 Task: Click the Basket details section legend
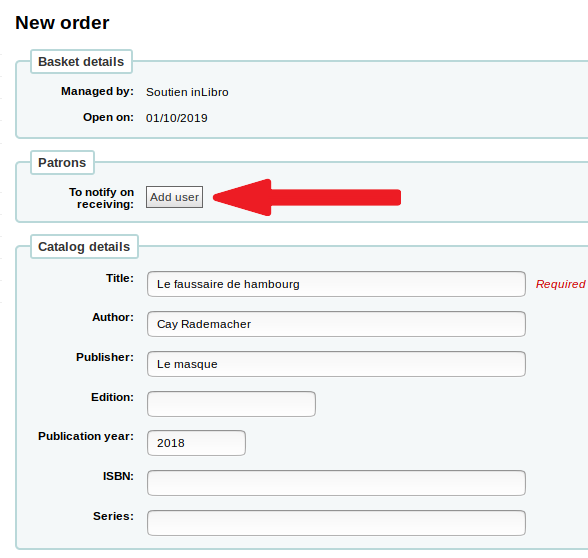(81, 62)
